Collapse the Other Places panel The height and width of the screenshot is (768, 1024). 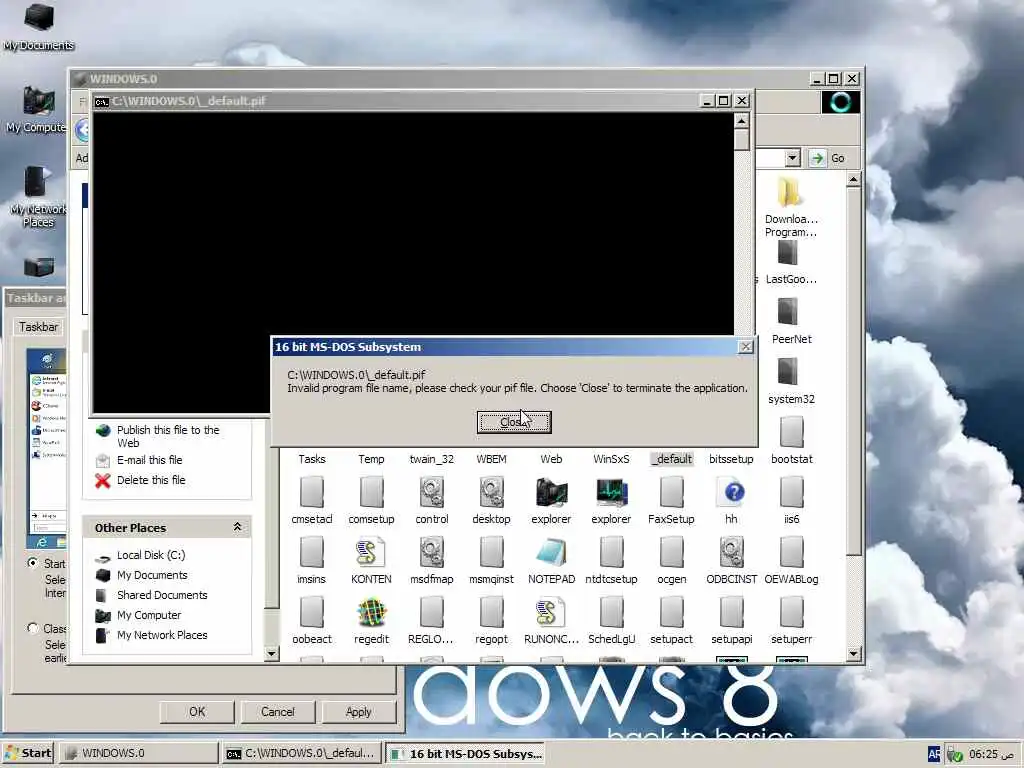[x=237, y=527]
